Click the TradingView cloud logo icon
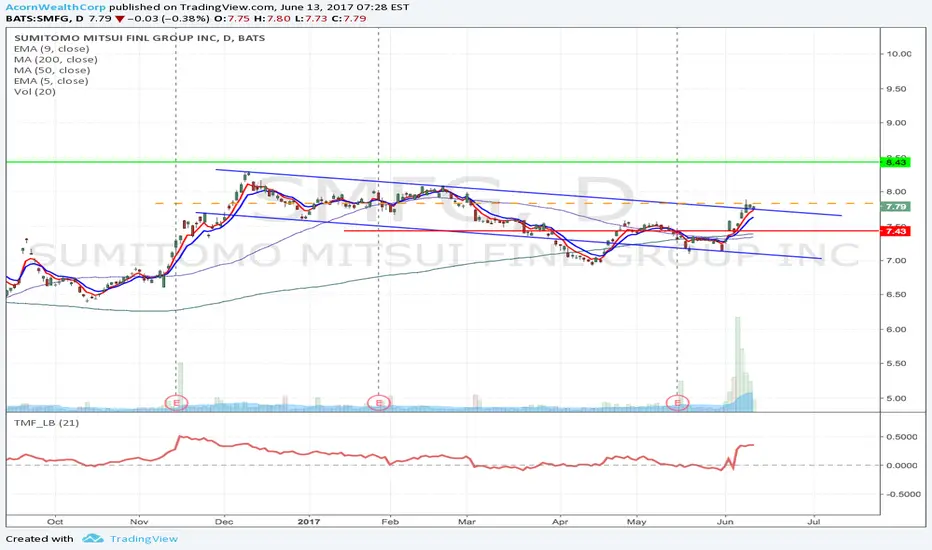 (93, 539)
